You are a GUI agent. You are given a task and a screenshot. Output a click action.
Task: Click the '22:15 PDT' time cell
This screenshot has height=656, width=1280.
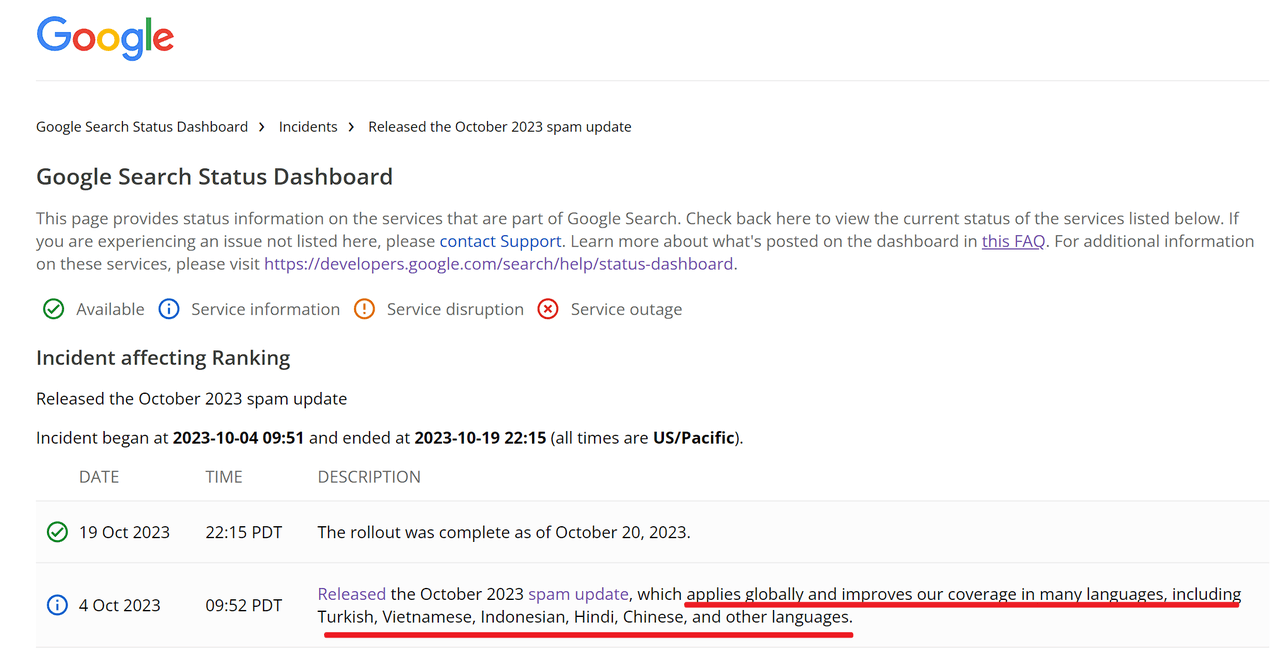[x=244, y=532]
